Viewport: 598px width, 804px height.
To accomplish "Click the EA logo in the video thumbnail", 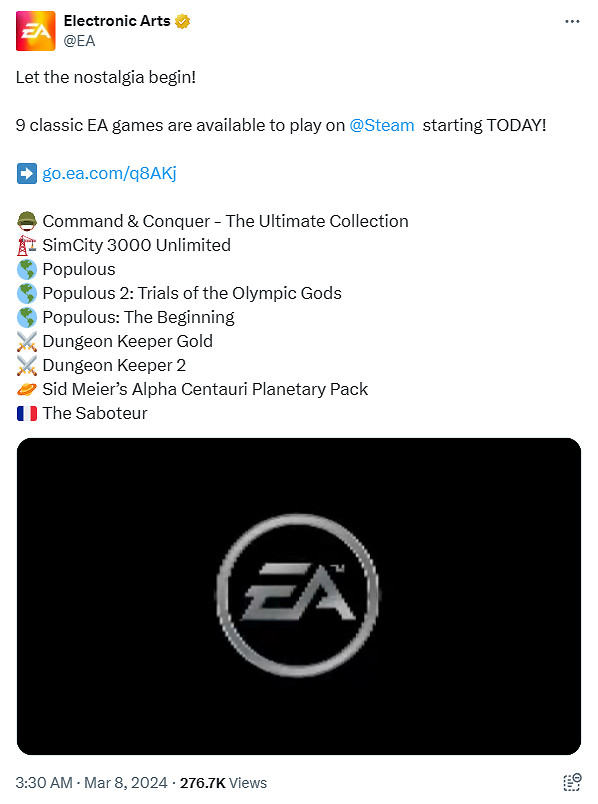I will pos(297,594).
